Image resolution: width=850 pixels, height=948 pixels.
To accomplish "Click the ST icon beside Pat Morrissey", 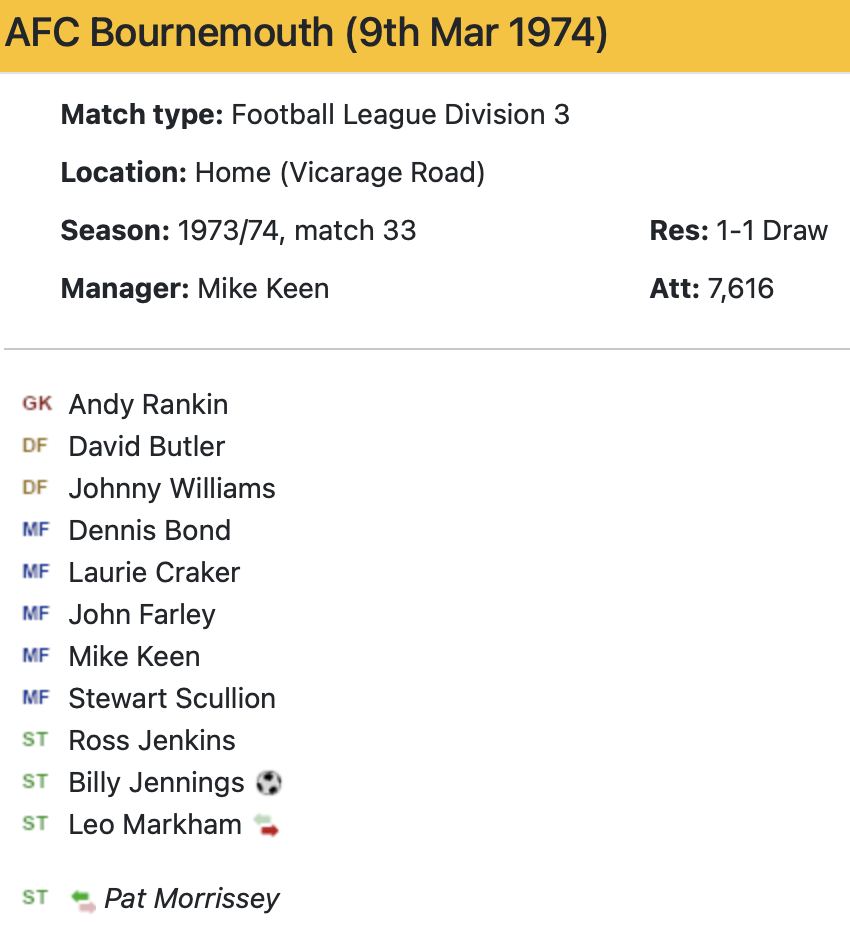I will [35, 898].
